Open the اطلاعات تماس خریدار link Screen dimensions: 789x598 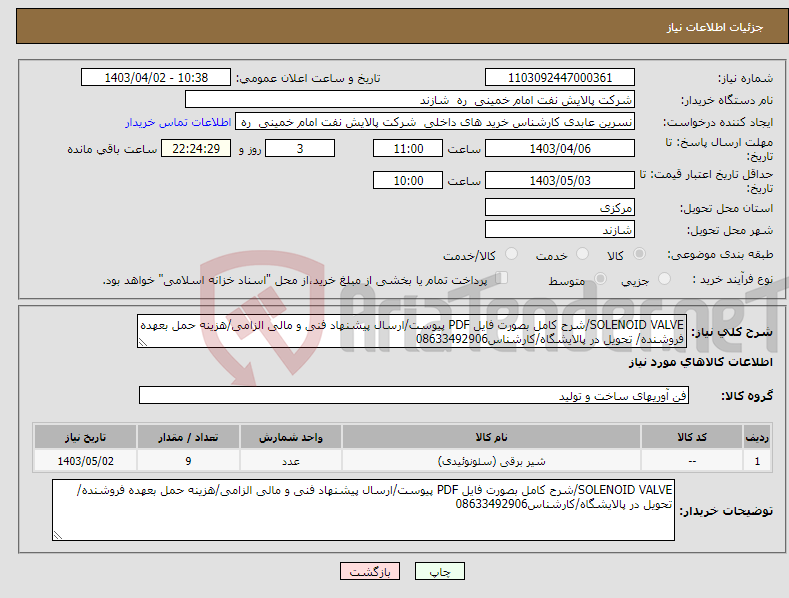pyautogui.click(x=178, y=122)
